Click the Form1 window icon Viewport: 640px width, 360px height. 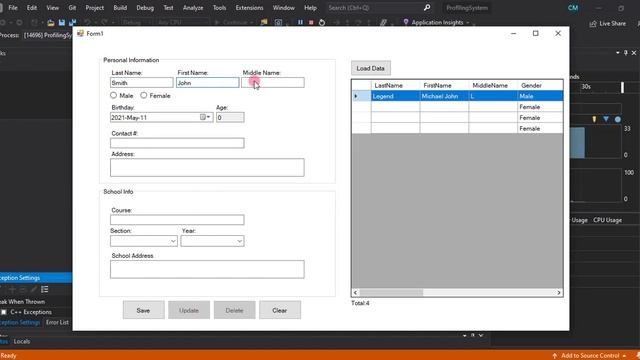[80, 33]
